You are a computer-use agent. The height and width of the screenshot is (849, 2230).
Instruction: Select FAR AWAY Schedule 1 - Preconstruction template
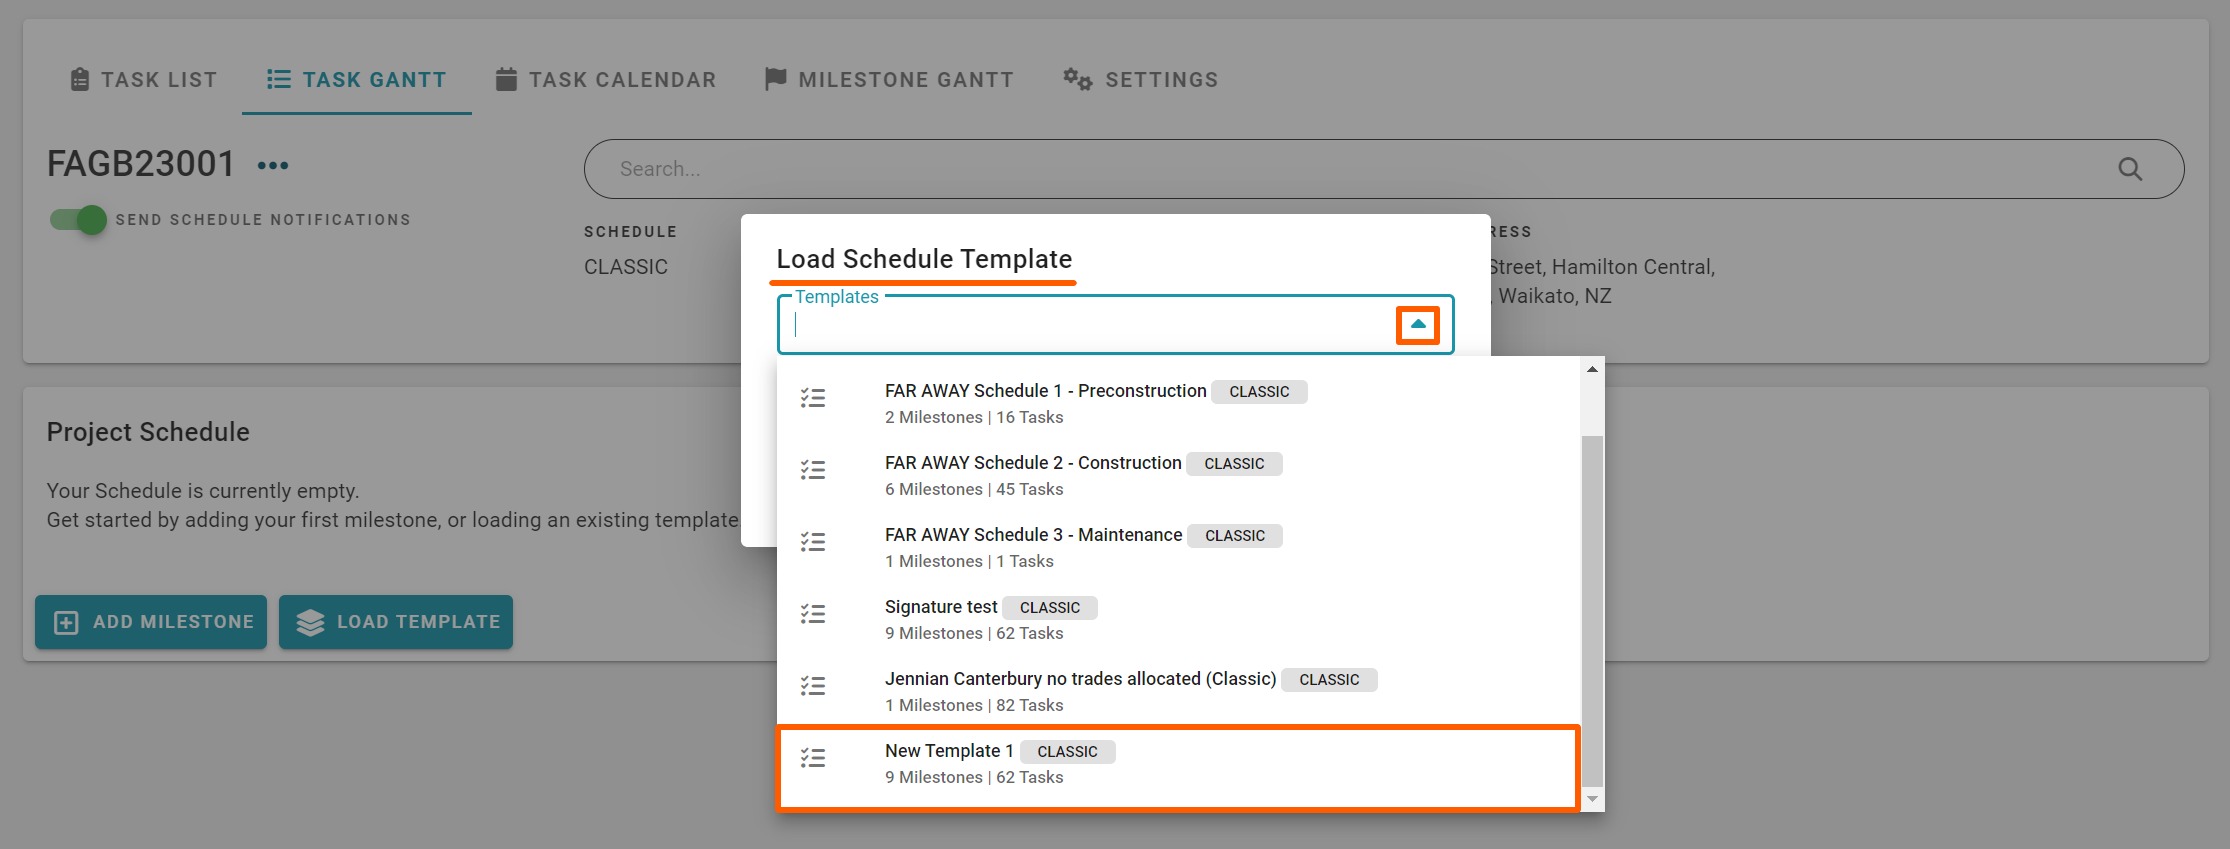[x=1045, y=391]
